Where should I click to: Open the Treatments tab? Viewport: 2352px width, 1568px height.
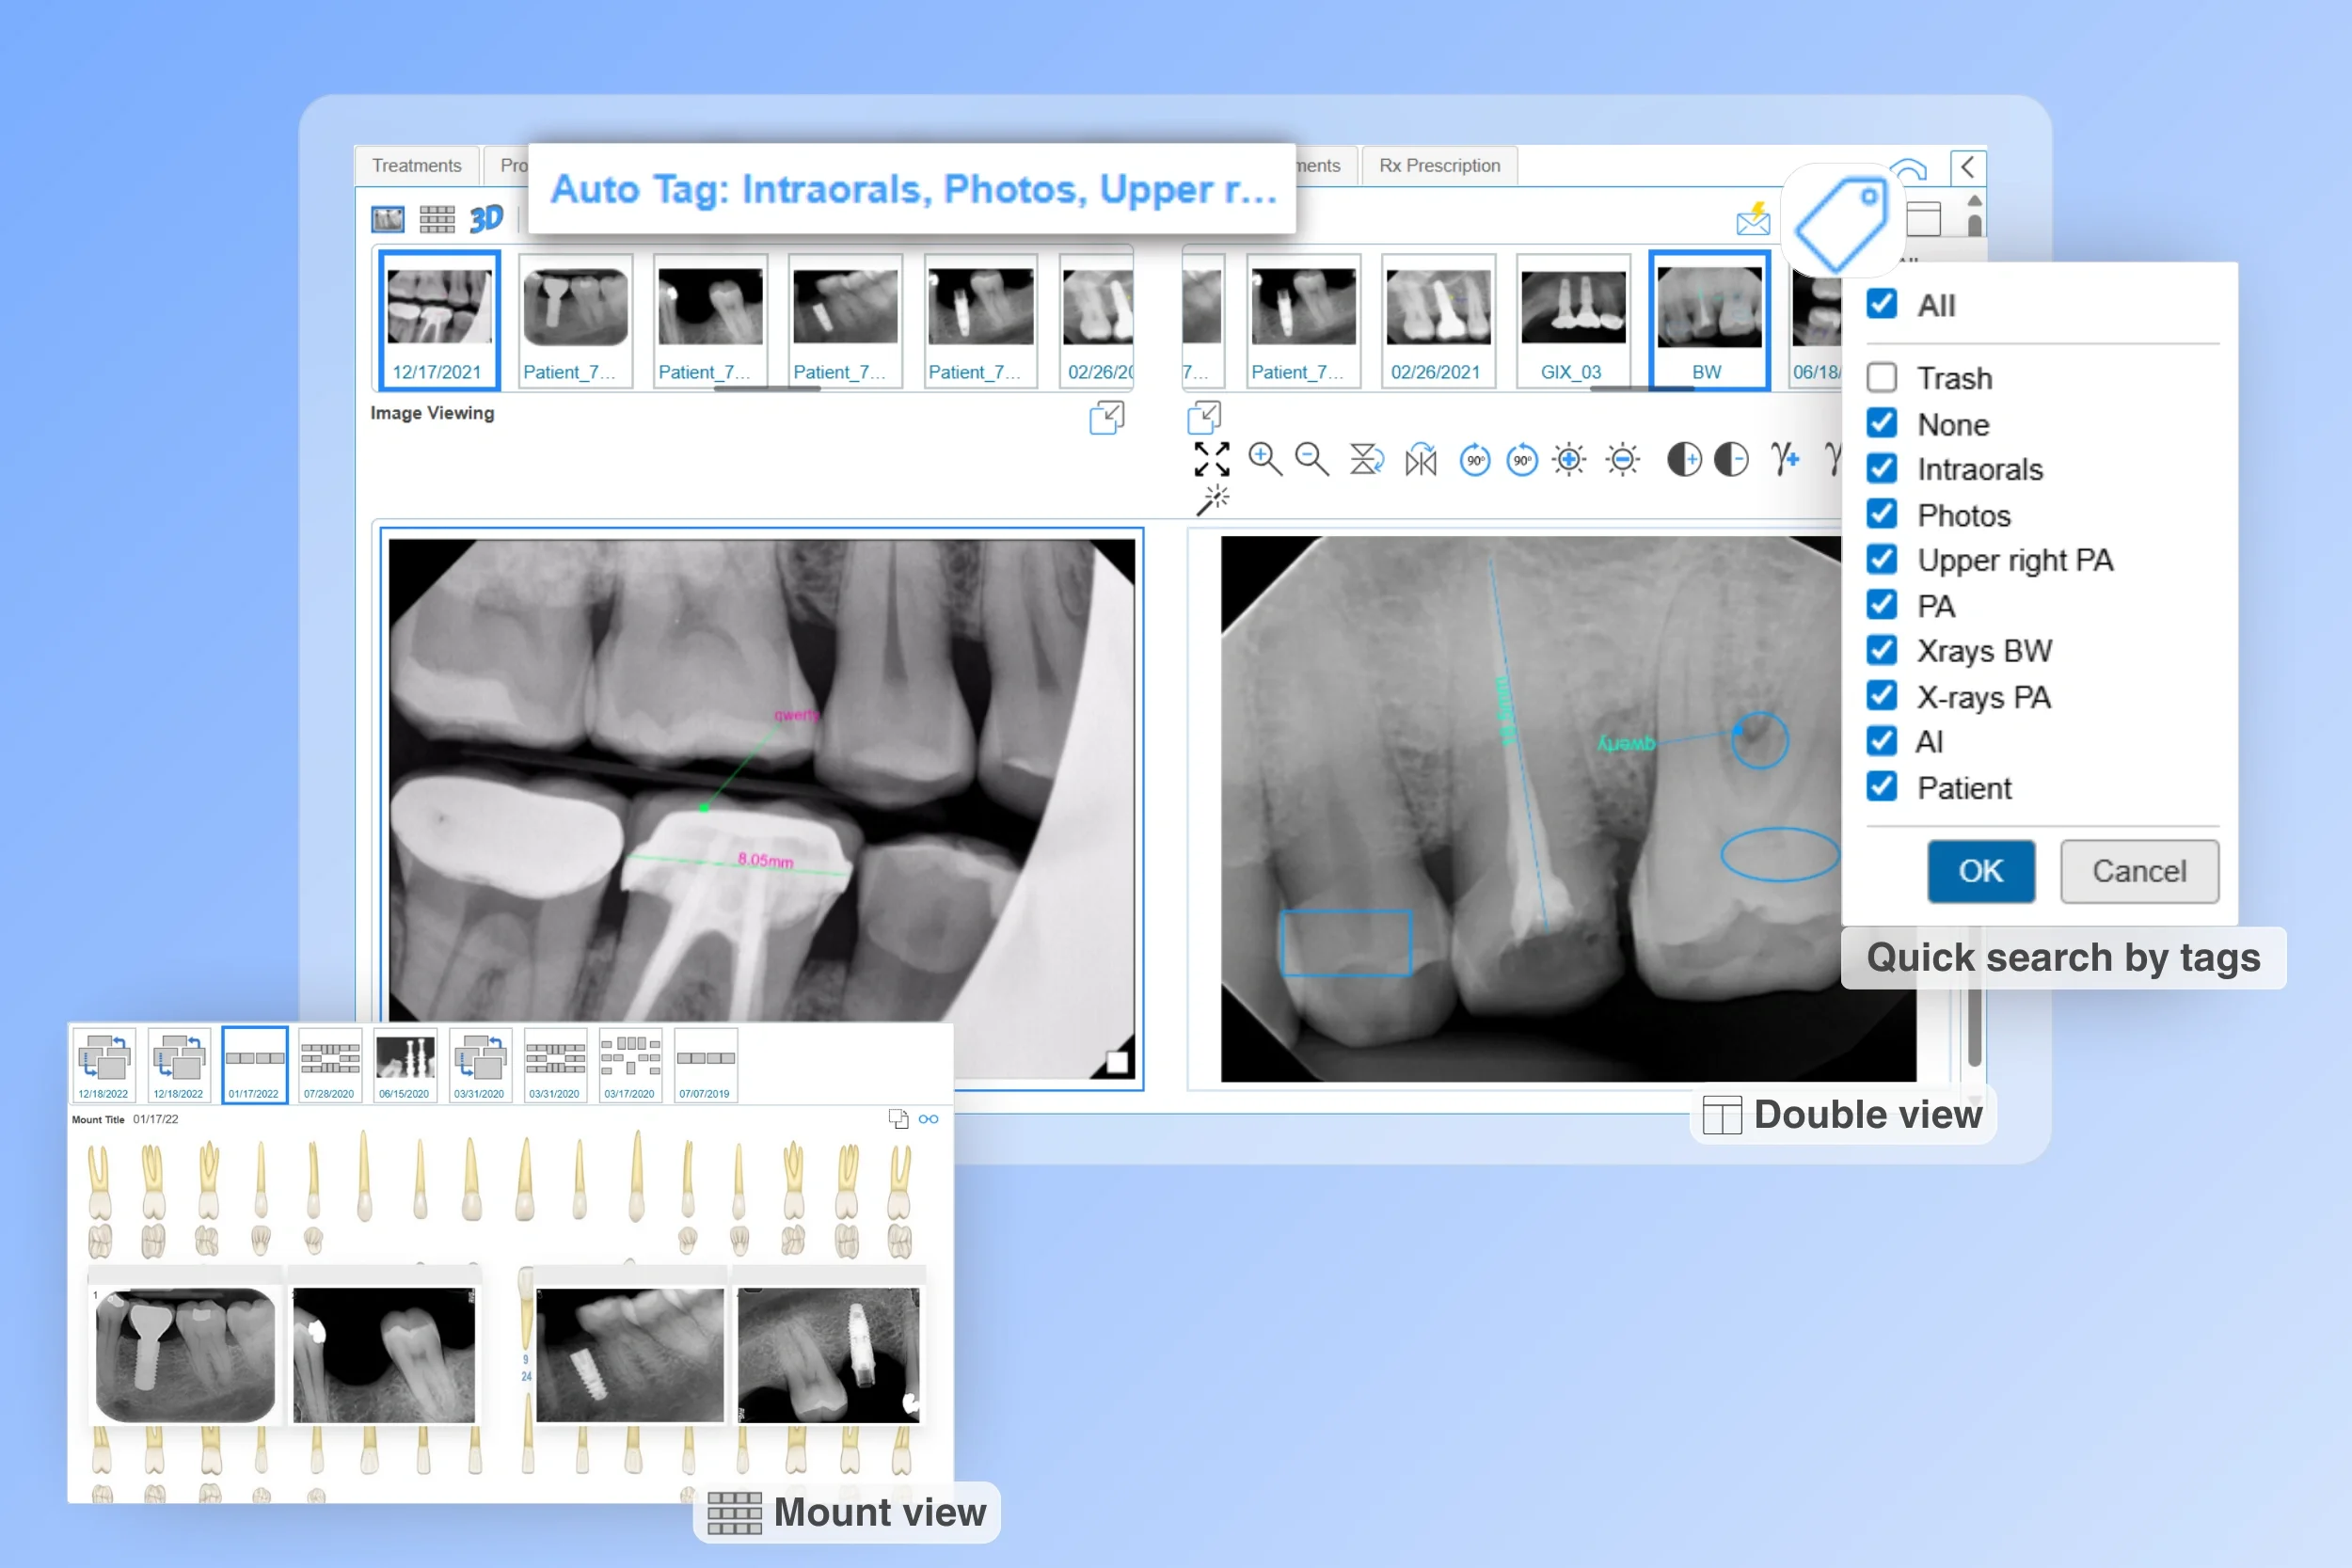[x=416, y=166]
